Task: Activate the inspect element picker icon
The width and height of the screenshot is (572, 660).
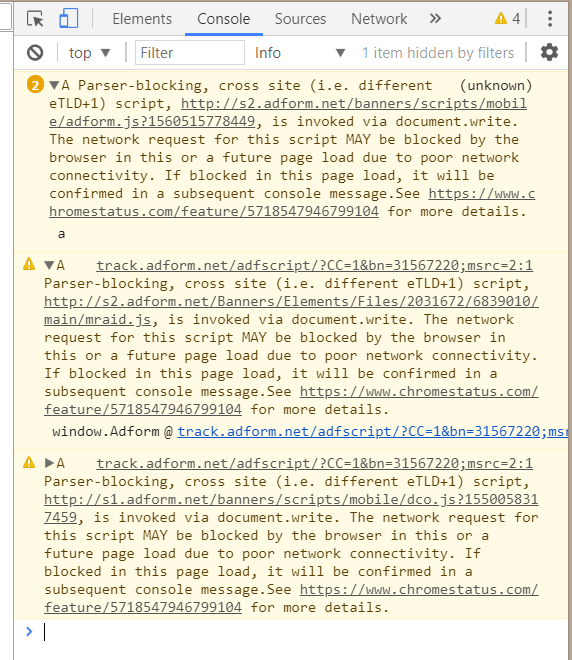Action: [35, 19]
